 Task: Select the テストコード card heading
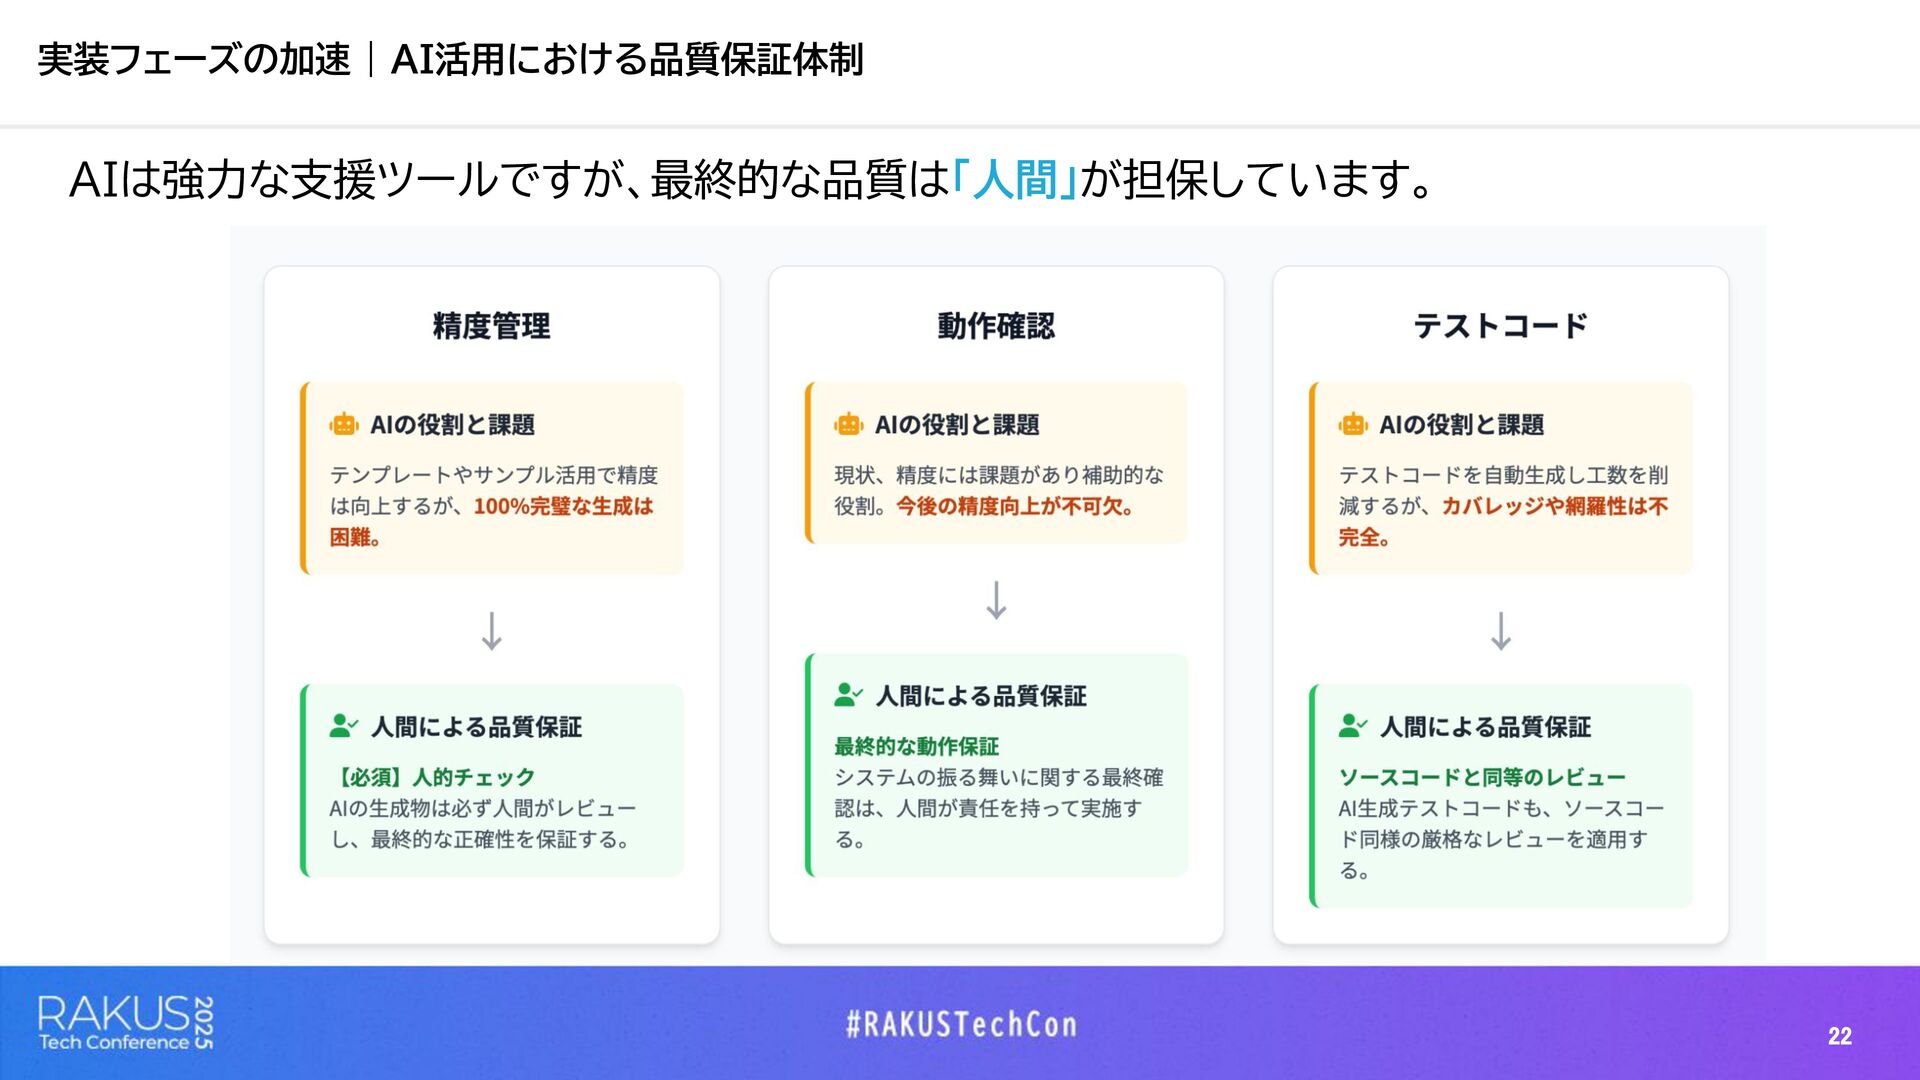click(x=1500, y=326)
